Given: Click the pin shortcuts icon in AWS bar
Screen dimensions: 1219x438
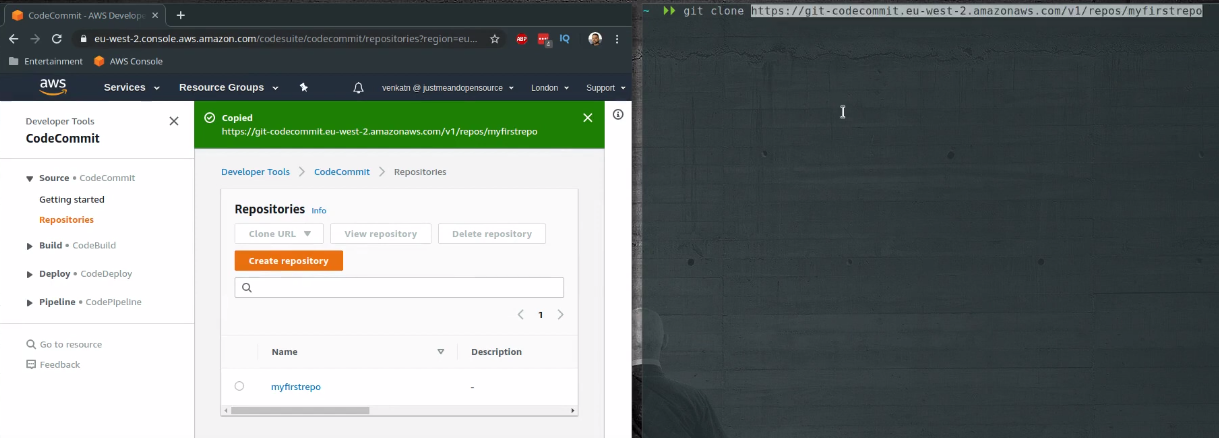Looking at the screenshot, I should pos(303,87).
